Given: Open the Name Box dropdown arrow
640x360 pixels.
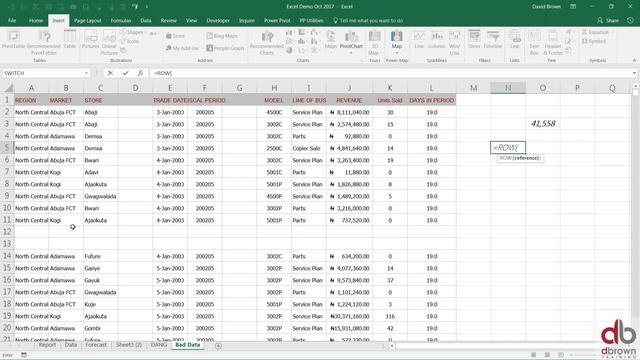Looking at the screenshot, I should tap(86, 73).
